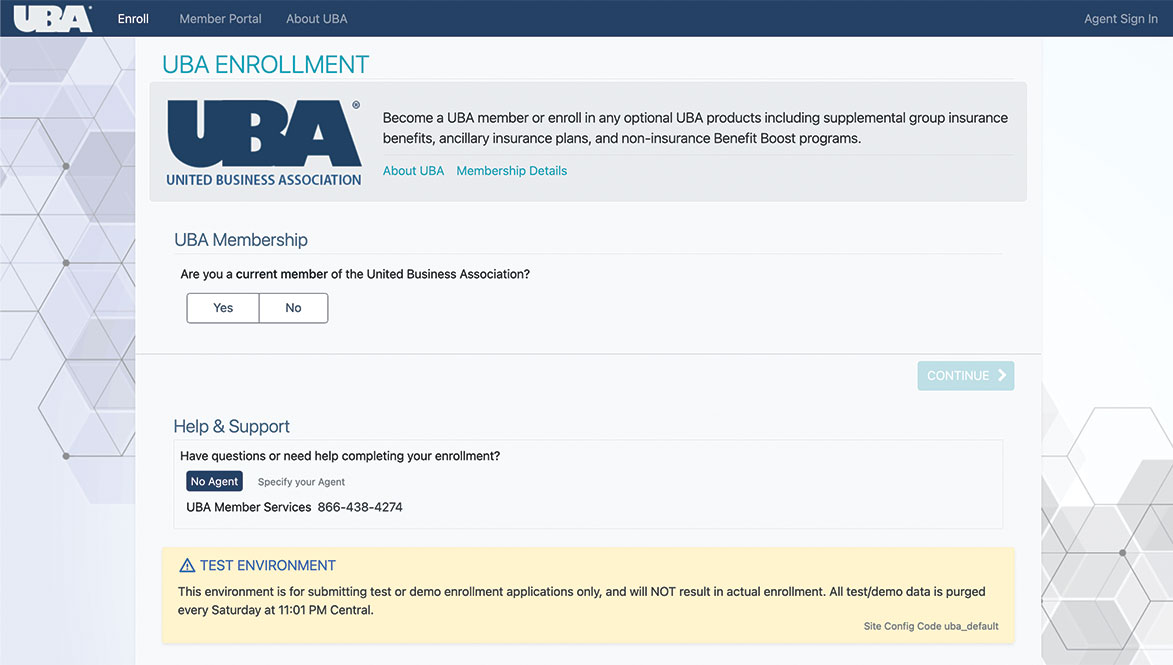Open the Member Portal page
Viewport: 1173px width, 665px height.
(x=220, y=18)
